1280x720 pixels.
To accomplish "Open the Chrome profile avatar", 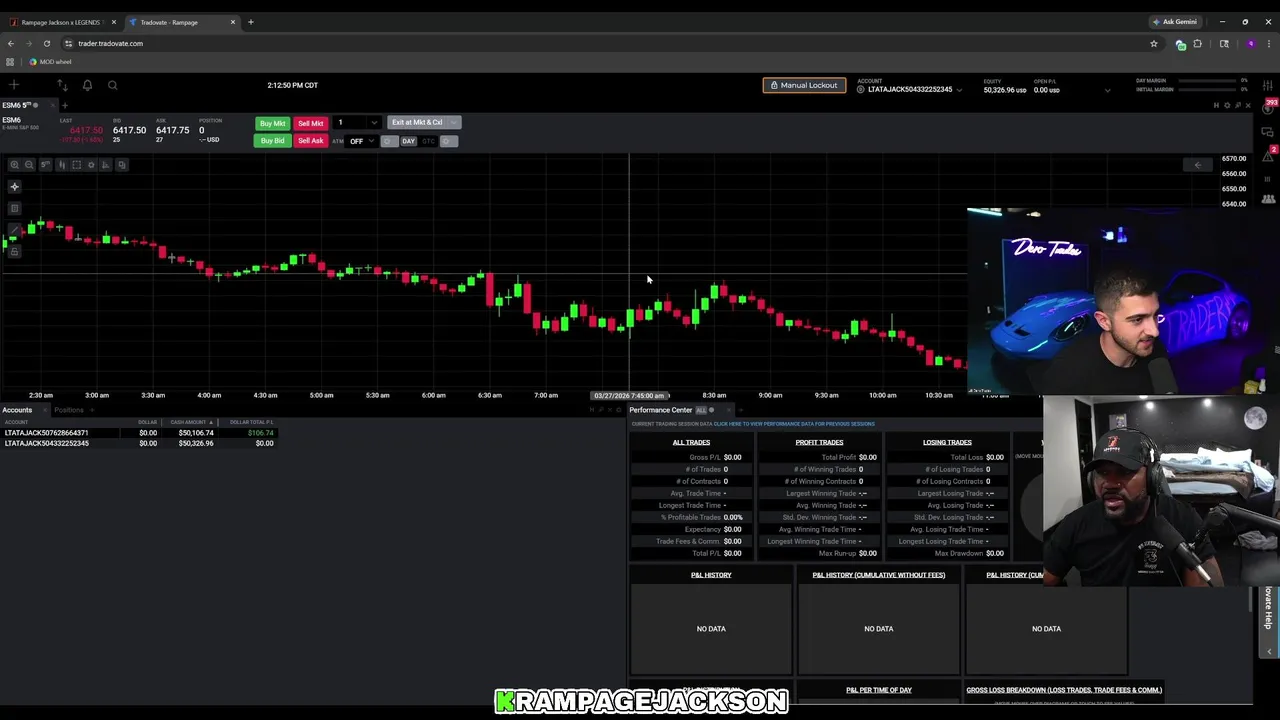I will [1250, 43].
